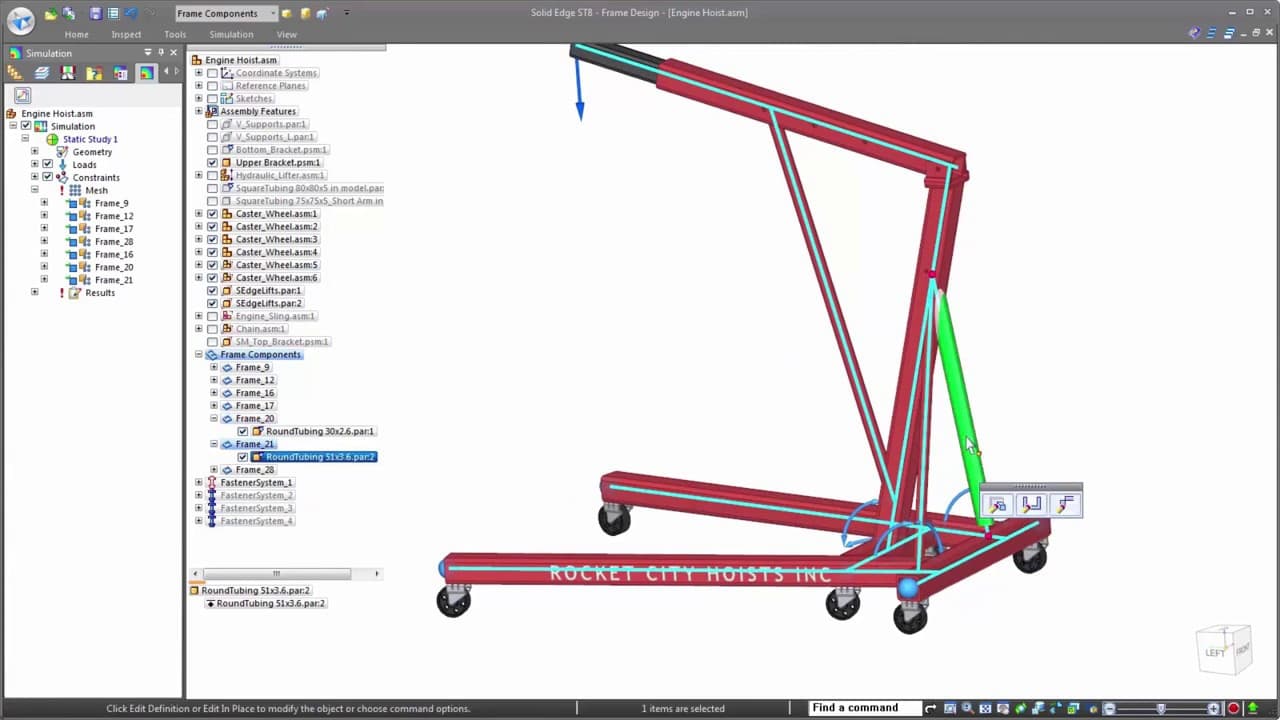Screen dimensions: 1280x720
Task: Click the Fit view icon in status bar
Action: point(984,709)
